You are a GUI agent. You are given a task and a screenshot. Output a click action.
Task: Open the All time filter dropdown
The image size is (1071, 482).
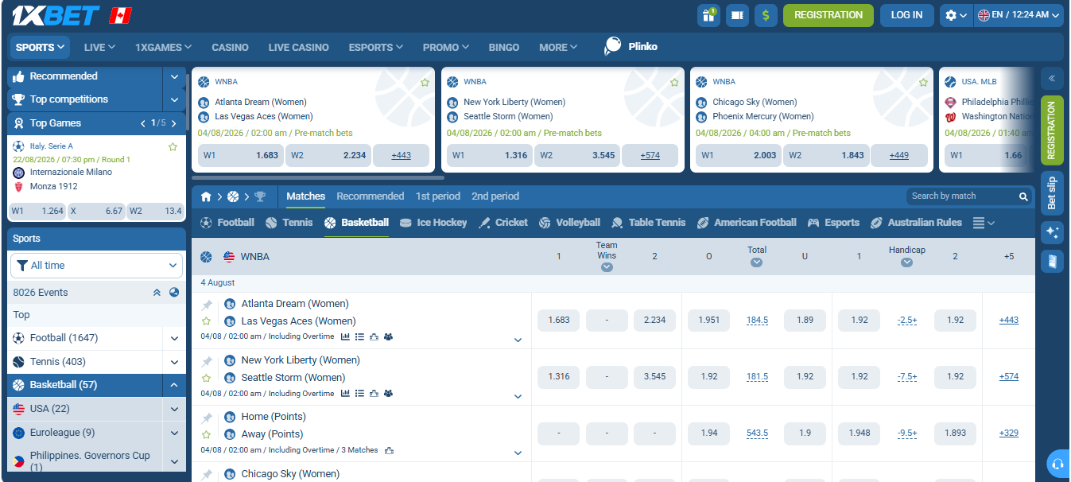point(96,266)
